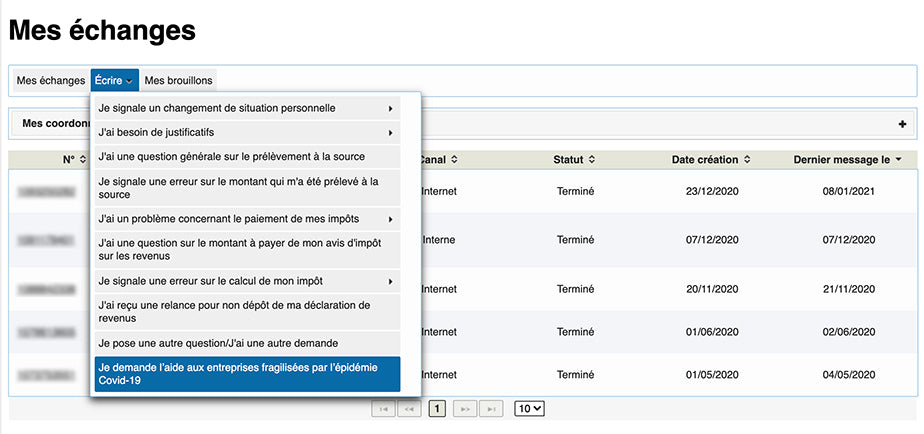The width and height of the screenshot is (924, 434).
Task: Expand the Mes coordonnées panel plus icon
Action: tap(902, 124)
